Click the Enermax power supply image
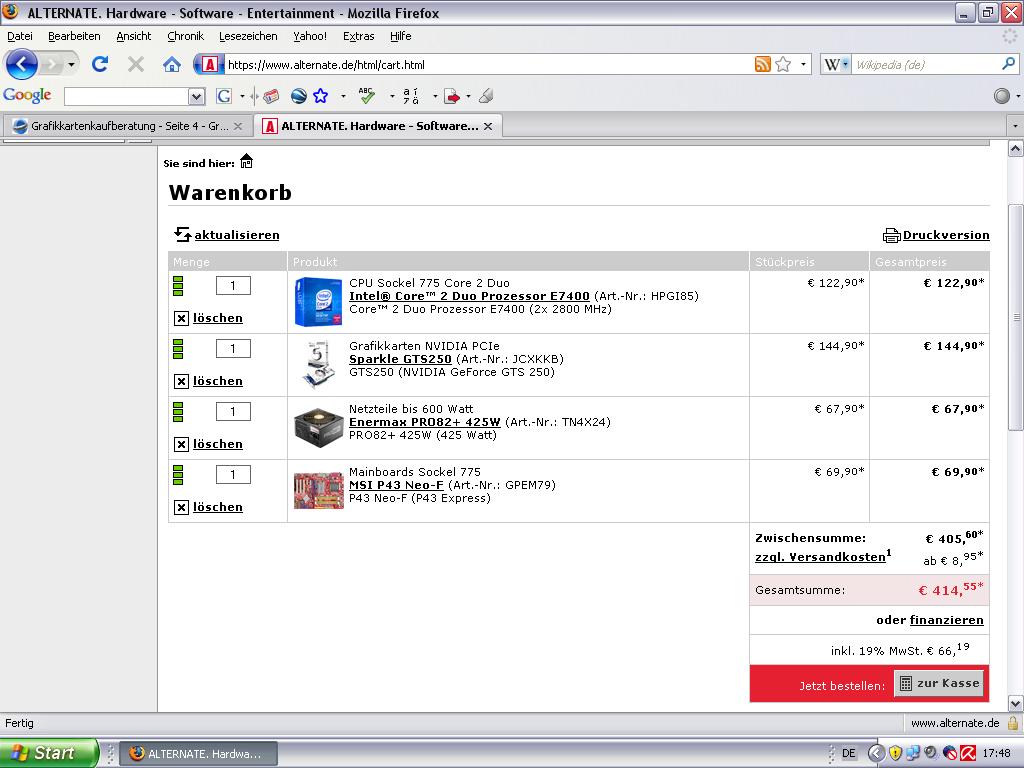 (318, 427)
